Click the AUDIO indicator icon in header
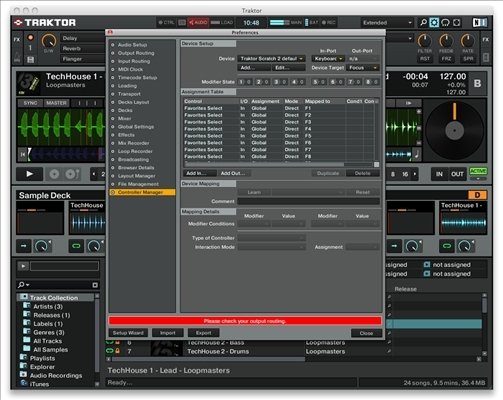This screenshot has width=503, height=400. tap(198, 23)
